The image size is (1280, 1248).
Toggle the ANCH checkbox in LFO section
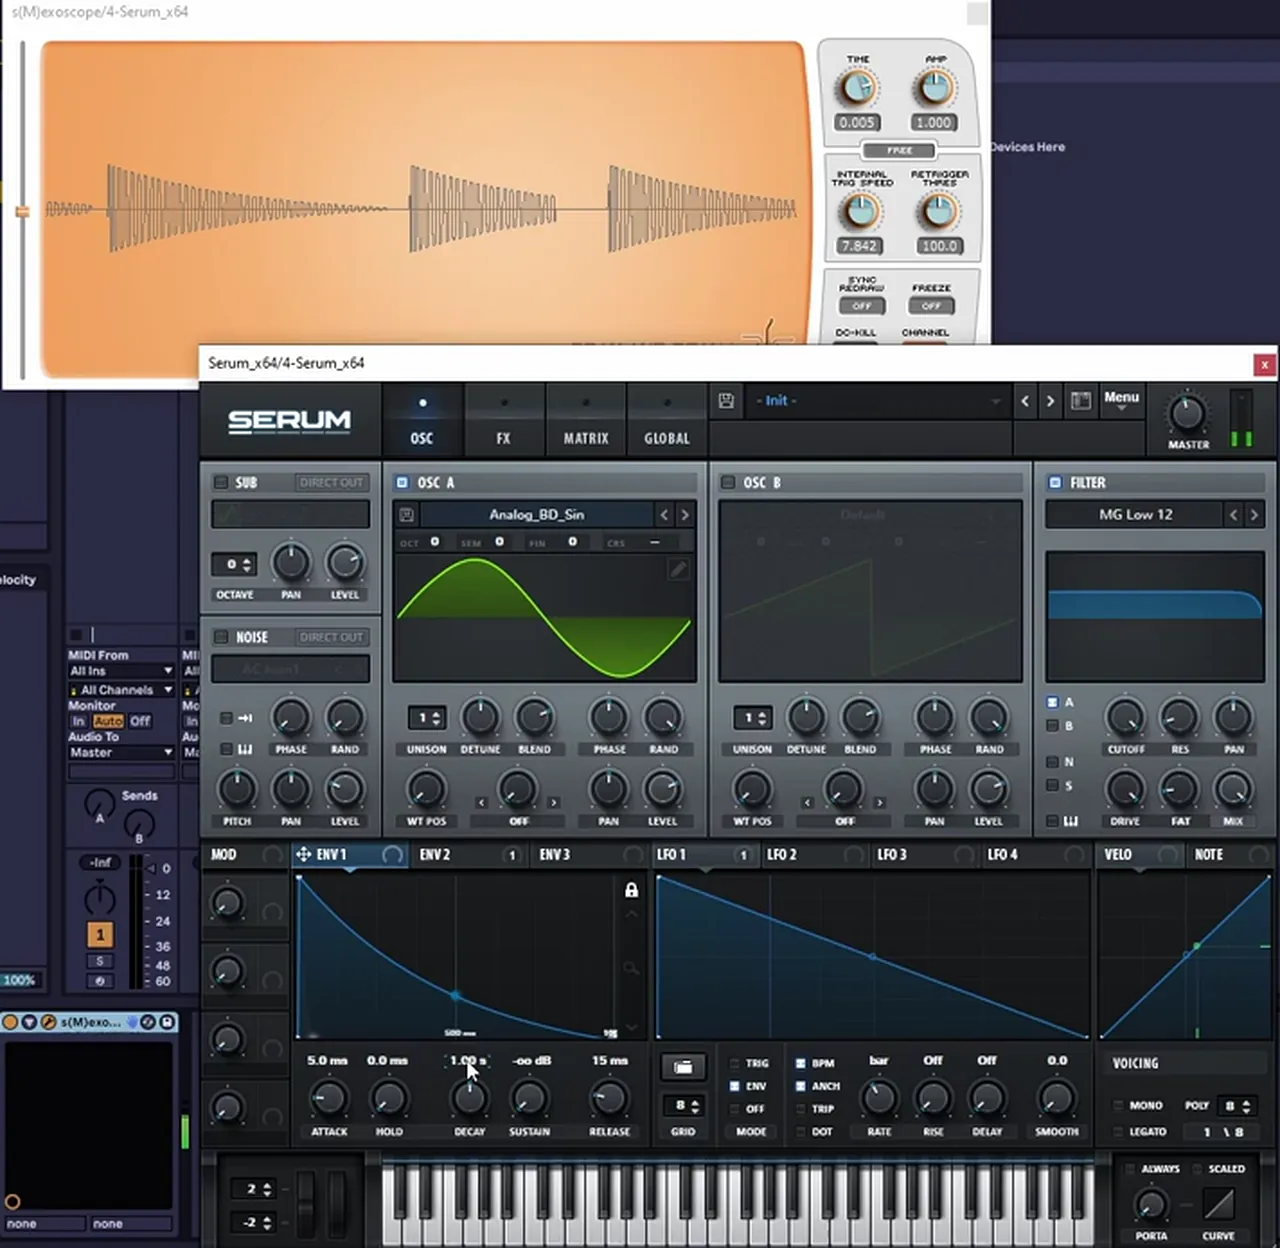(x=800, y=1087)
